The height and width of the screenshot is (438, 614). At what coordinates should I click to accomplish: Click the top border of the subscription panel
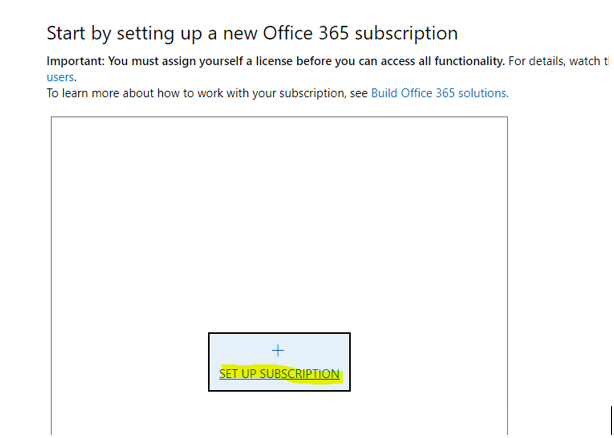tap(279, 117)
